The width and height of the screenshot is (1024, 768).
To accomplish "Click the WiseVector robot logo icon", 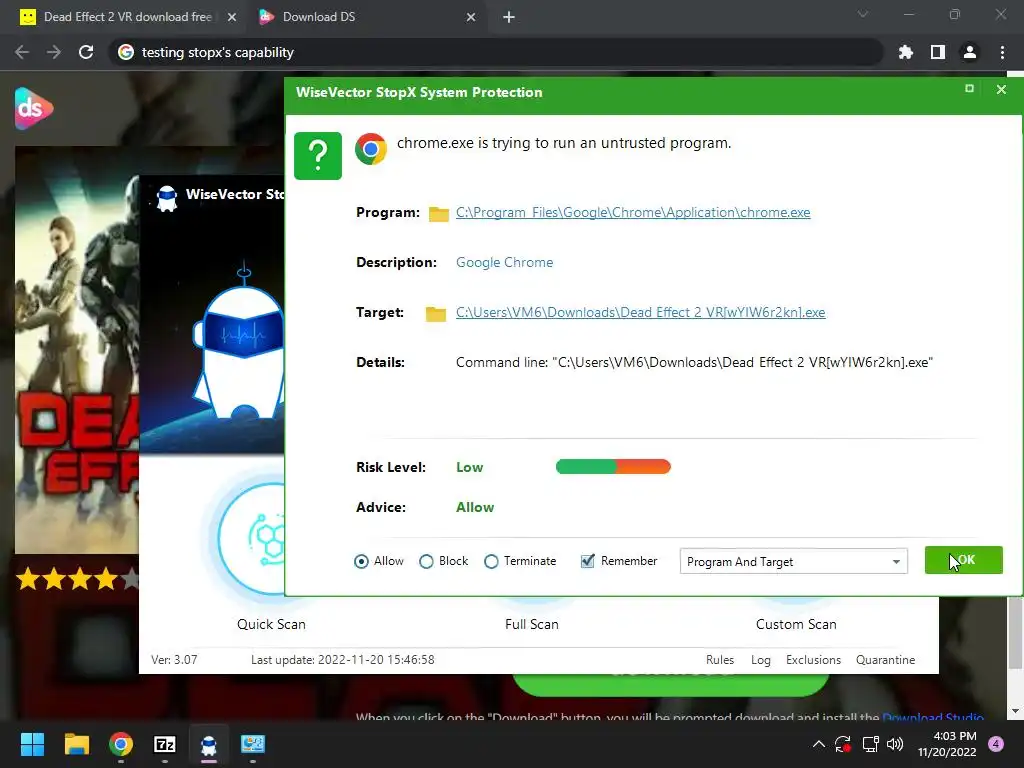I will pos(167,198).
